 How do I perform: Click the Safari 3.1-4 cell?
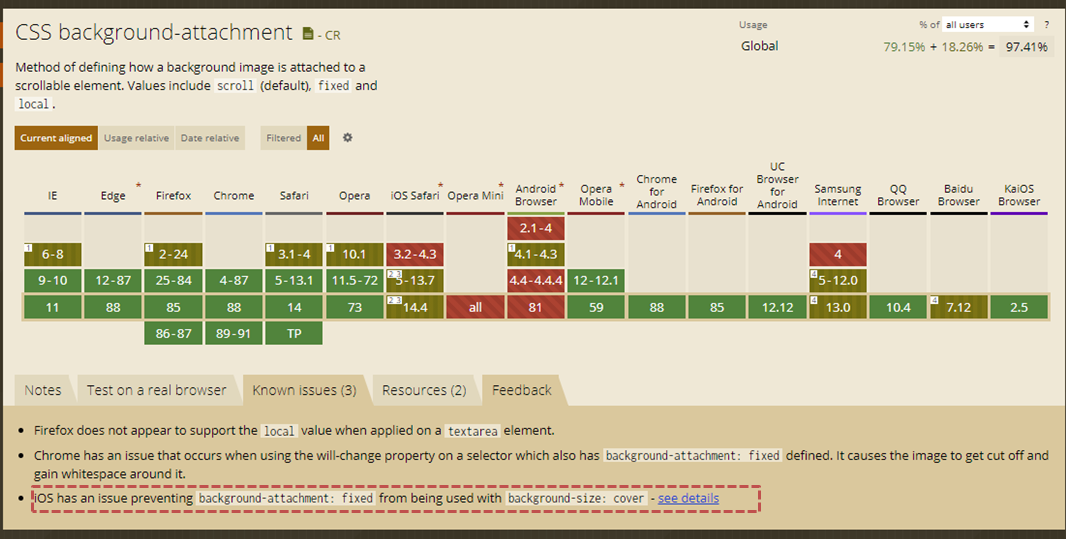pyautogui.click(x=294, y=254)
